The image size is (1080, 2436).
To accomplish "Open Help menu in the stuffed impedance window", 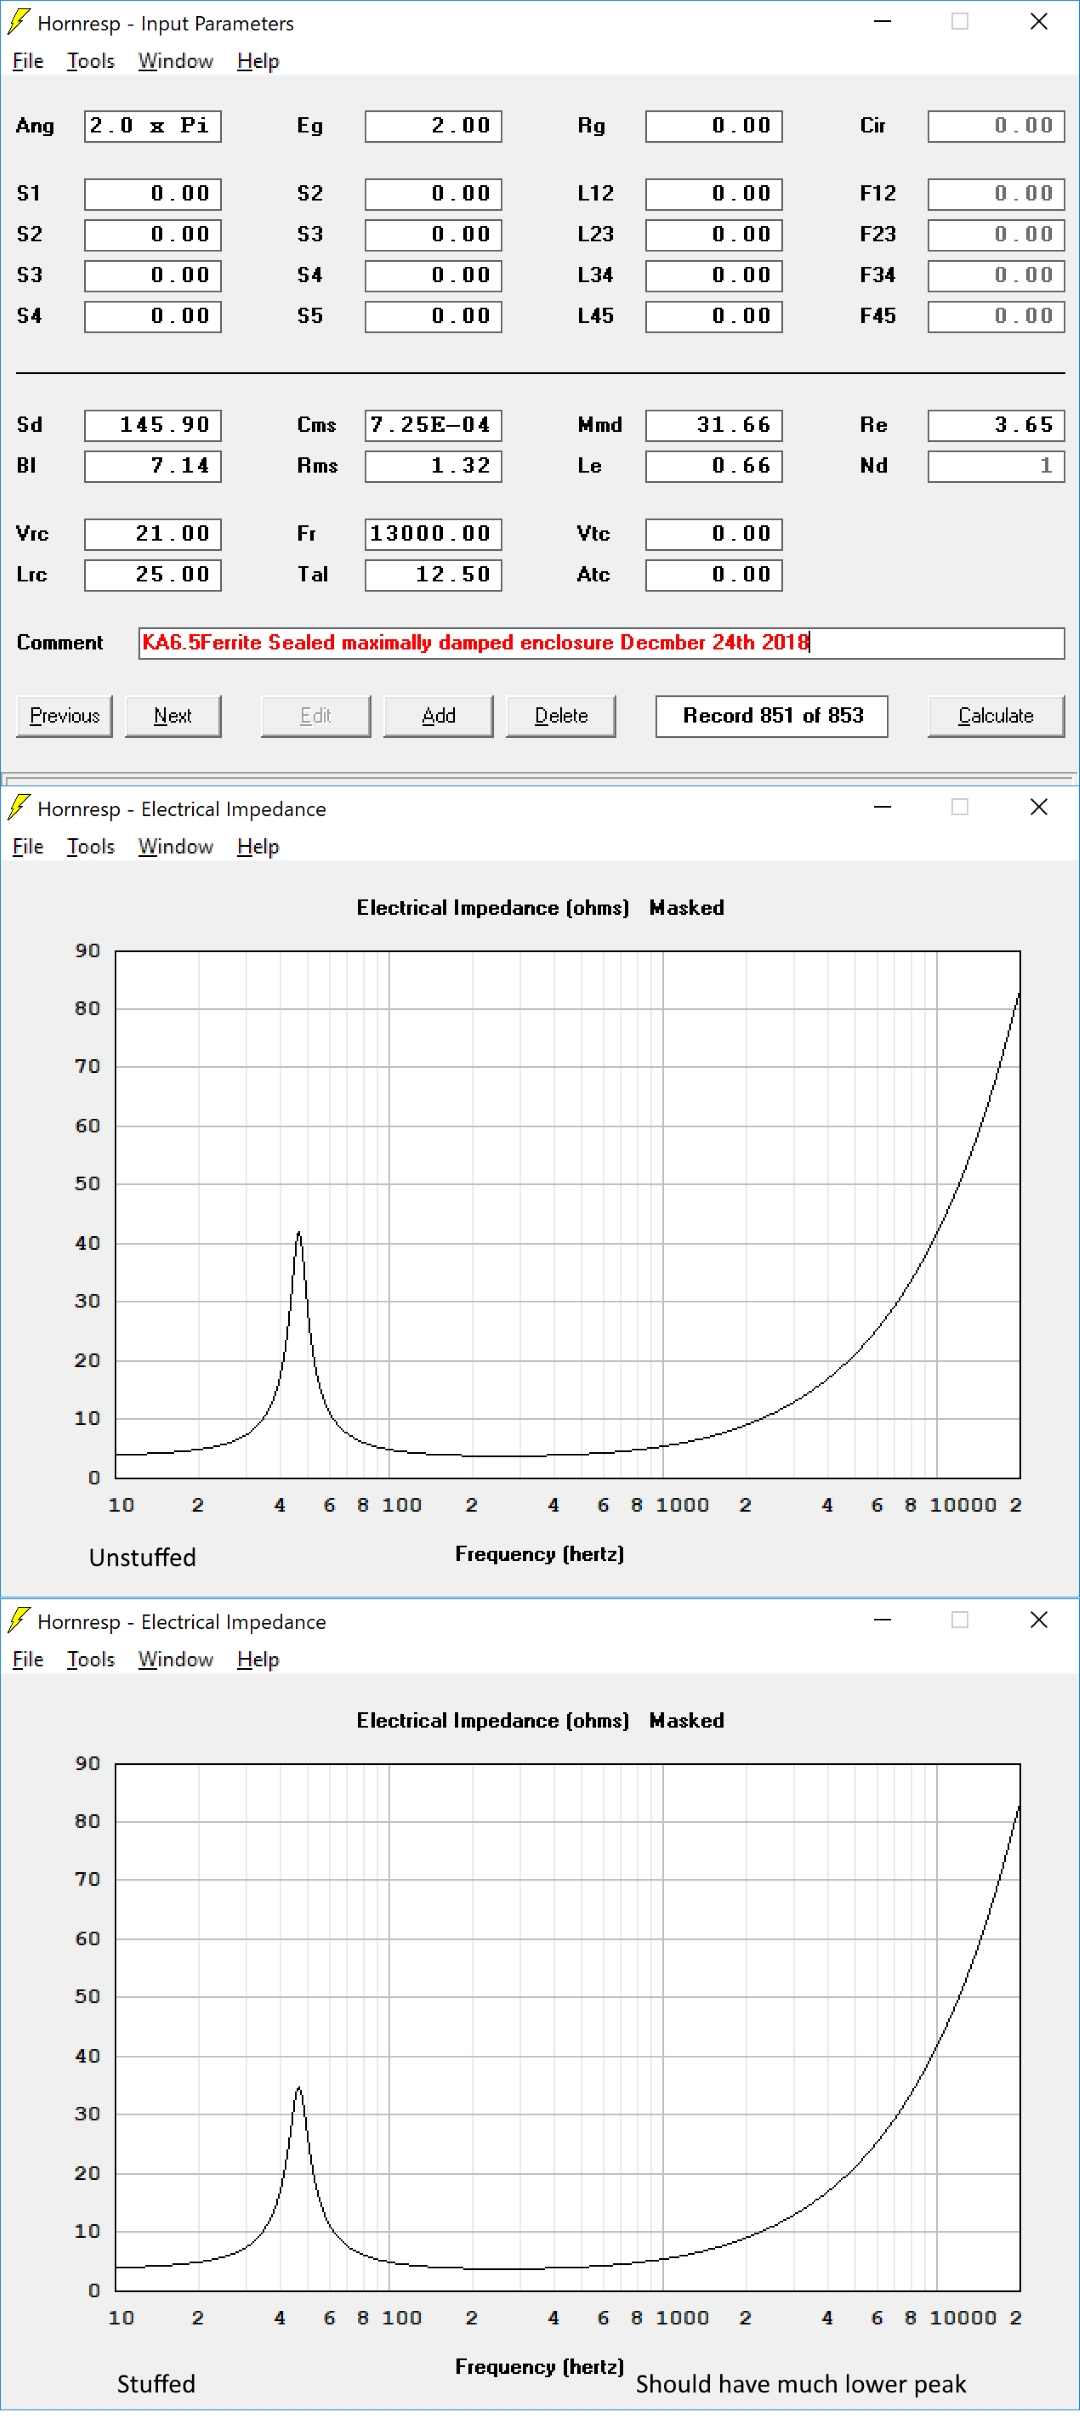I will [258, 1660].
